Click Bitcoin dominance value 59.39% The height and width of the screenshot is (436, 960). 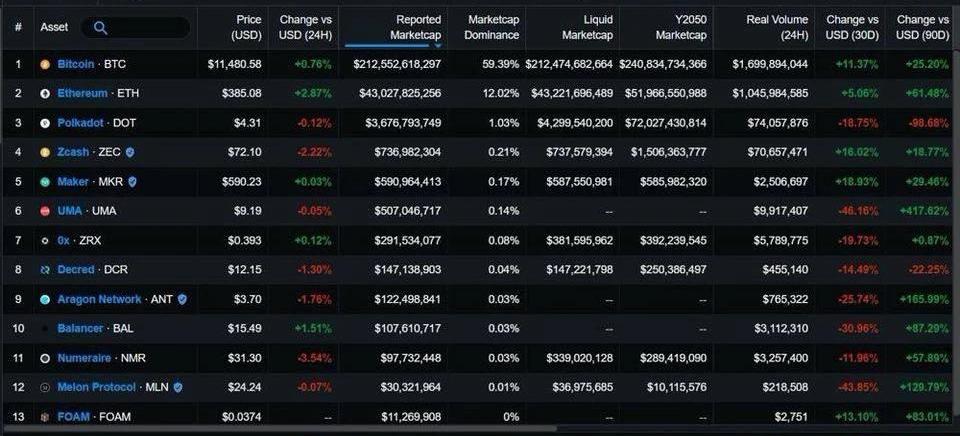pyautogui.click(x=501, y=64)
